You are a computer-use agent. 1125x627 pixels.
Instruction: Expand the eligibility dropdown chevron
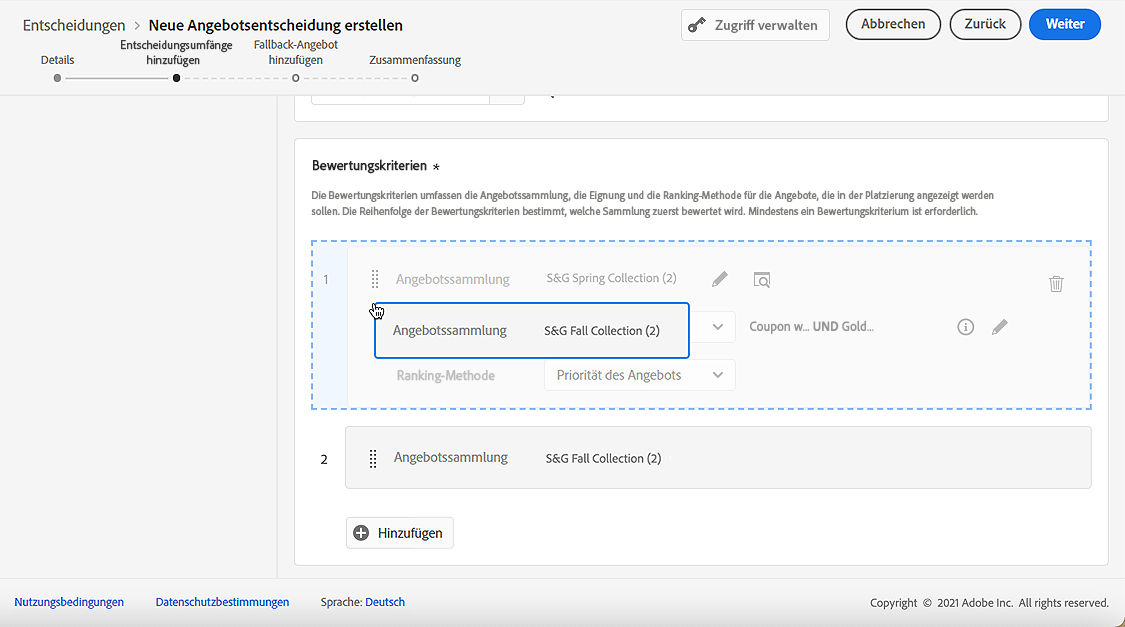(x=718, y=327)
